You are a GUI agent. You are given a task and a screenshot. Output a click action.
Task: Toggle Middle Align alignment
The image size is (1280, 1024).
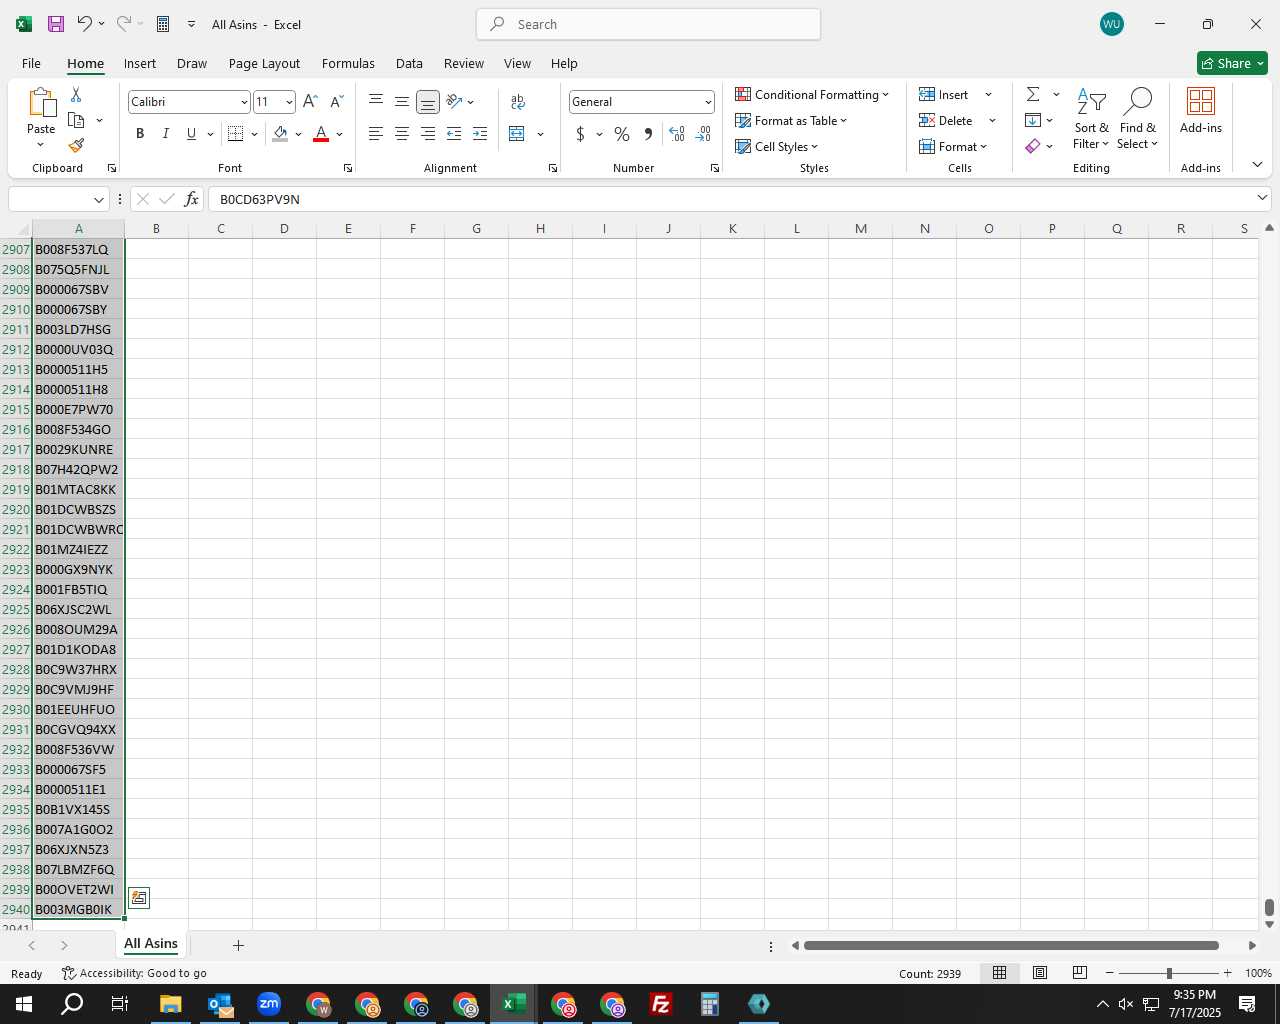point(402,101)
